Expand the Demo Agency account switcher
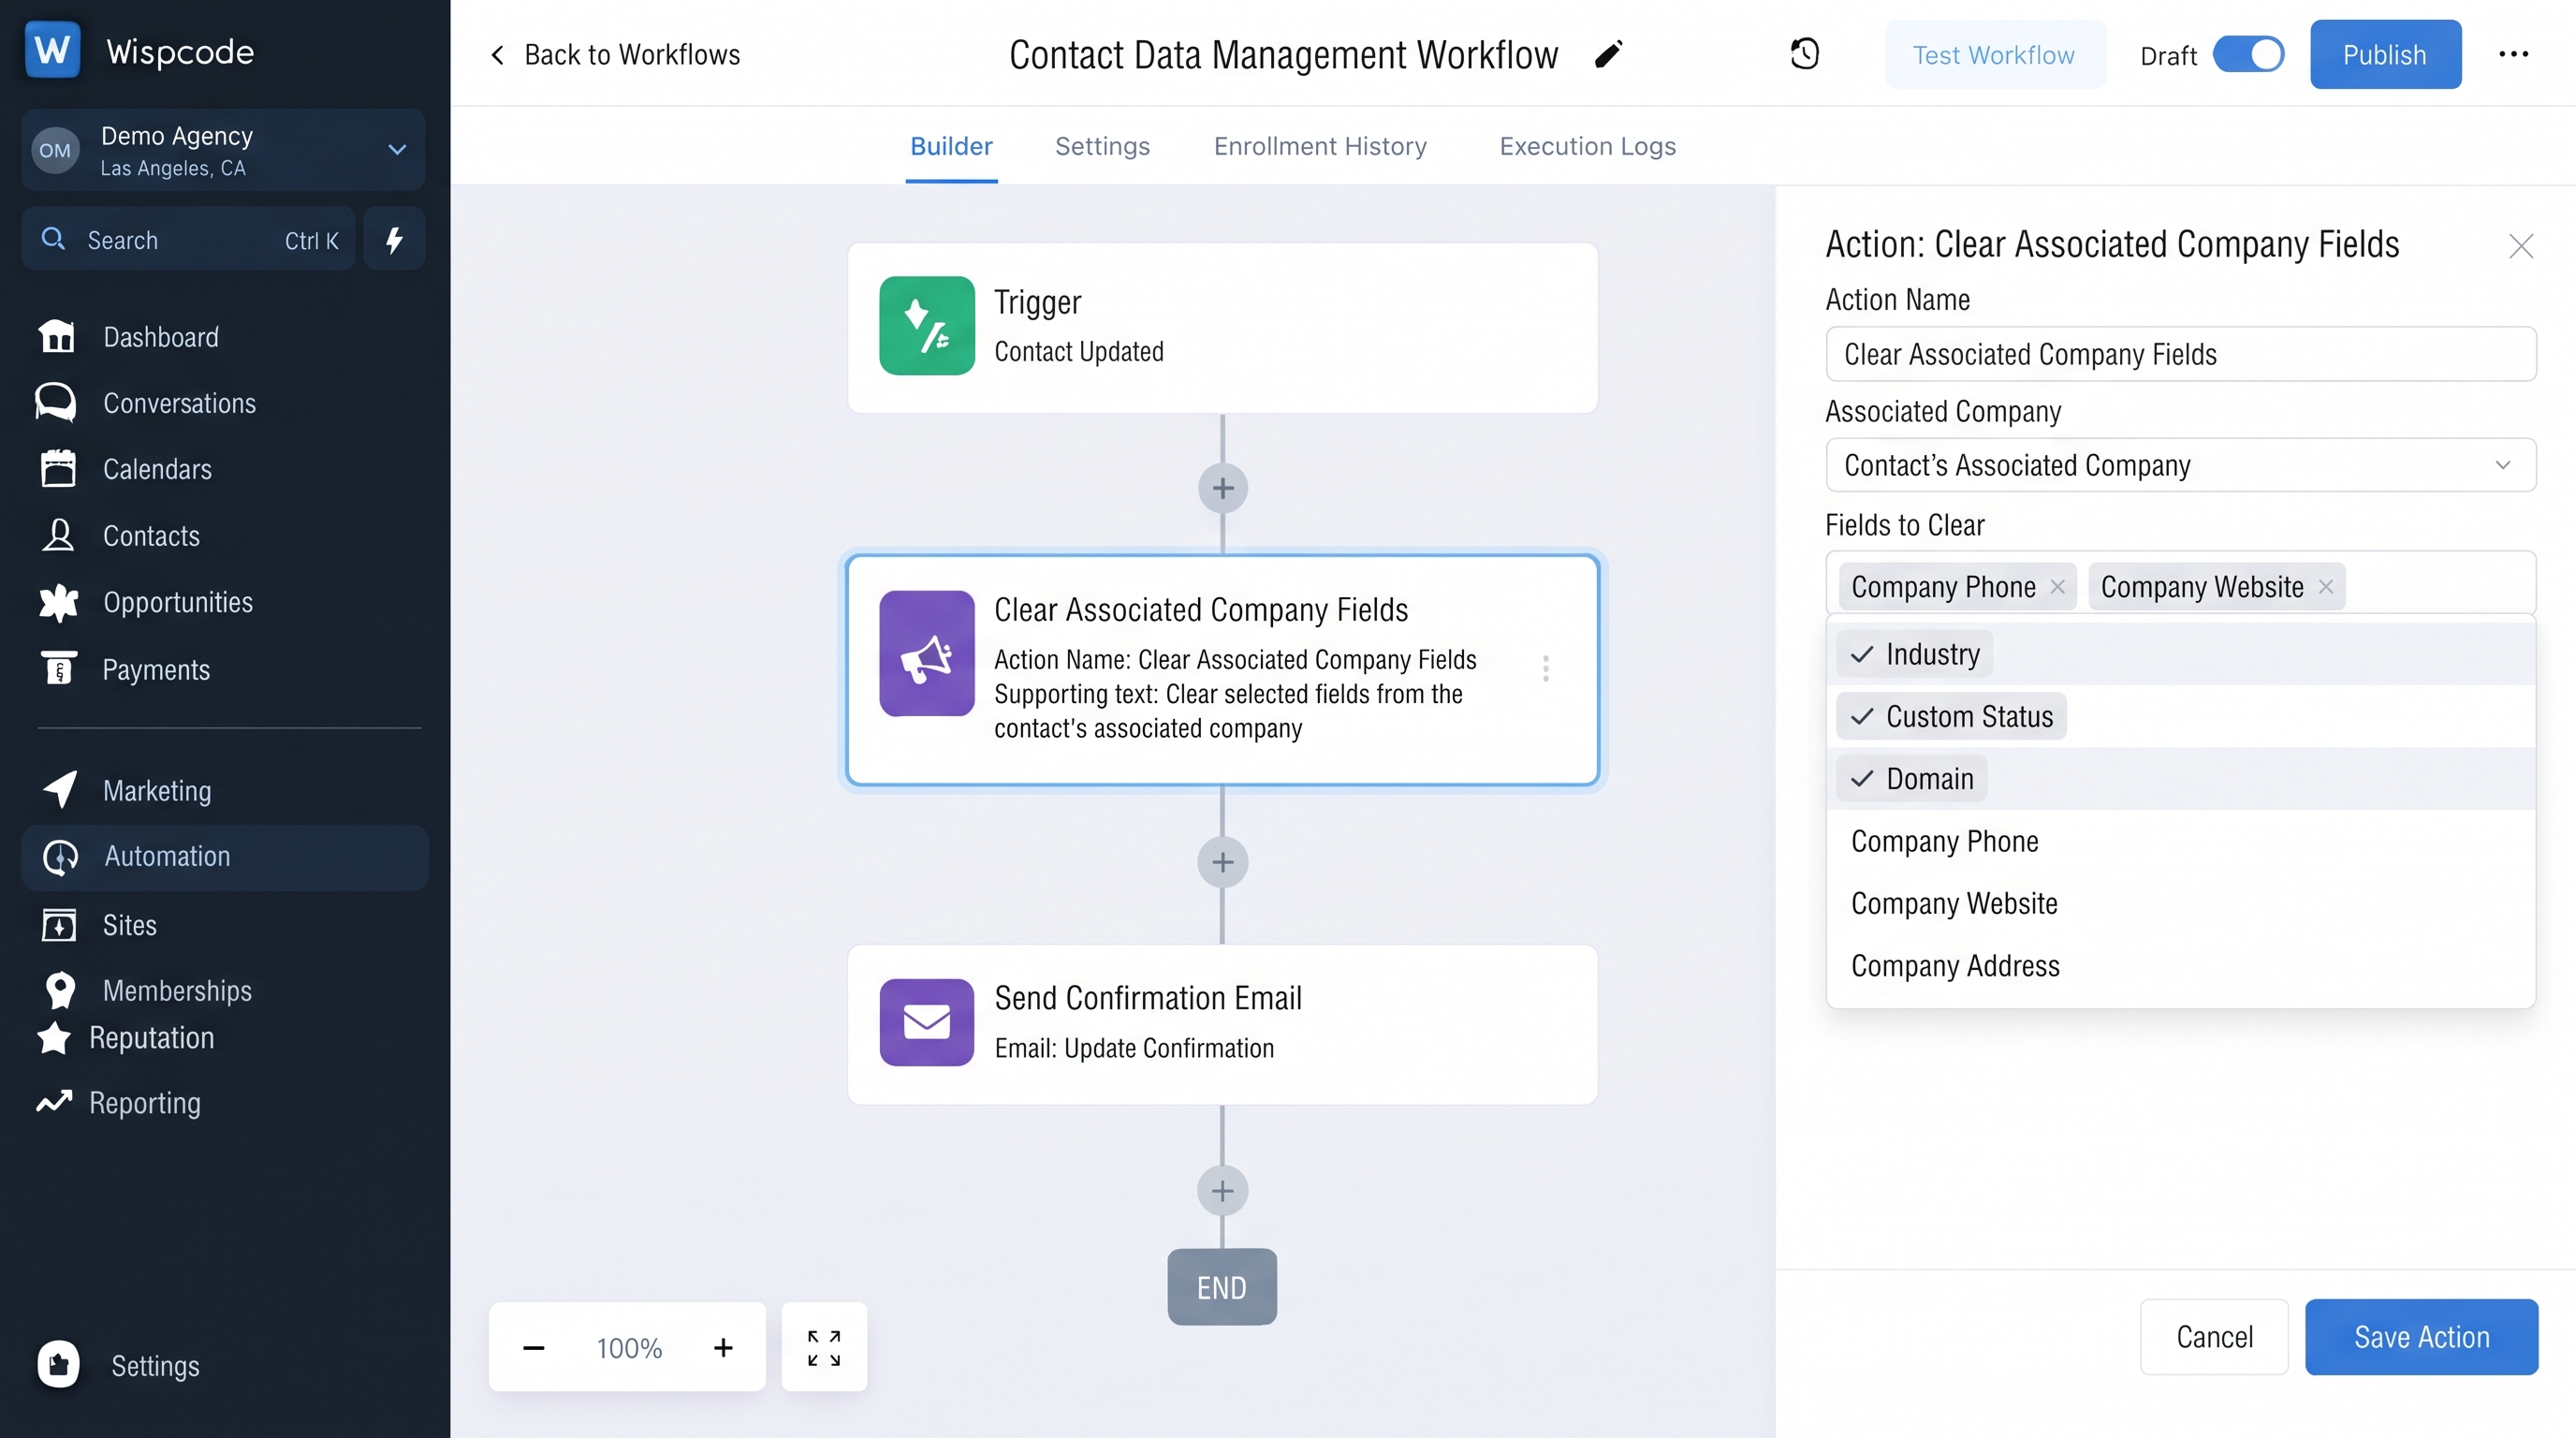This screenshot has width=2576, height=1438. point(223,150)
